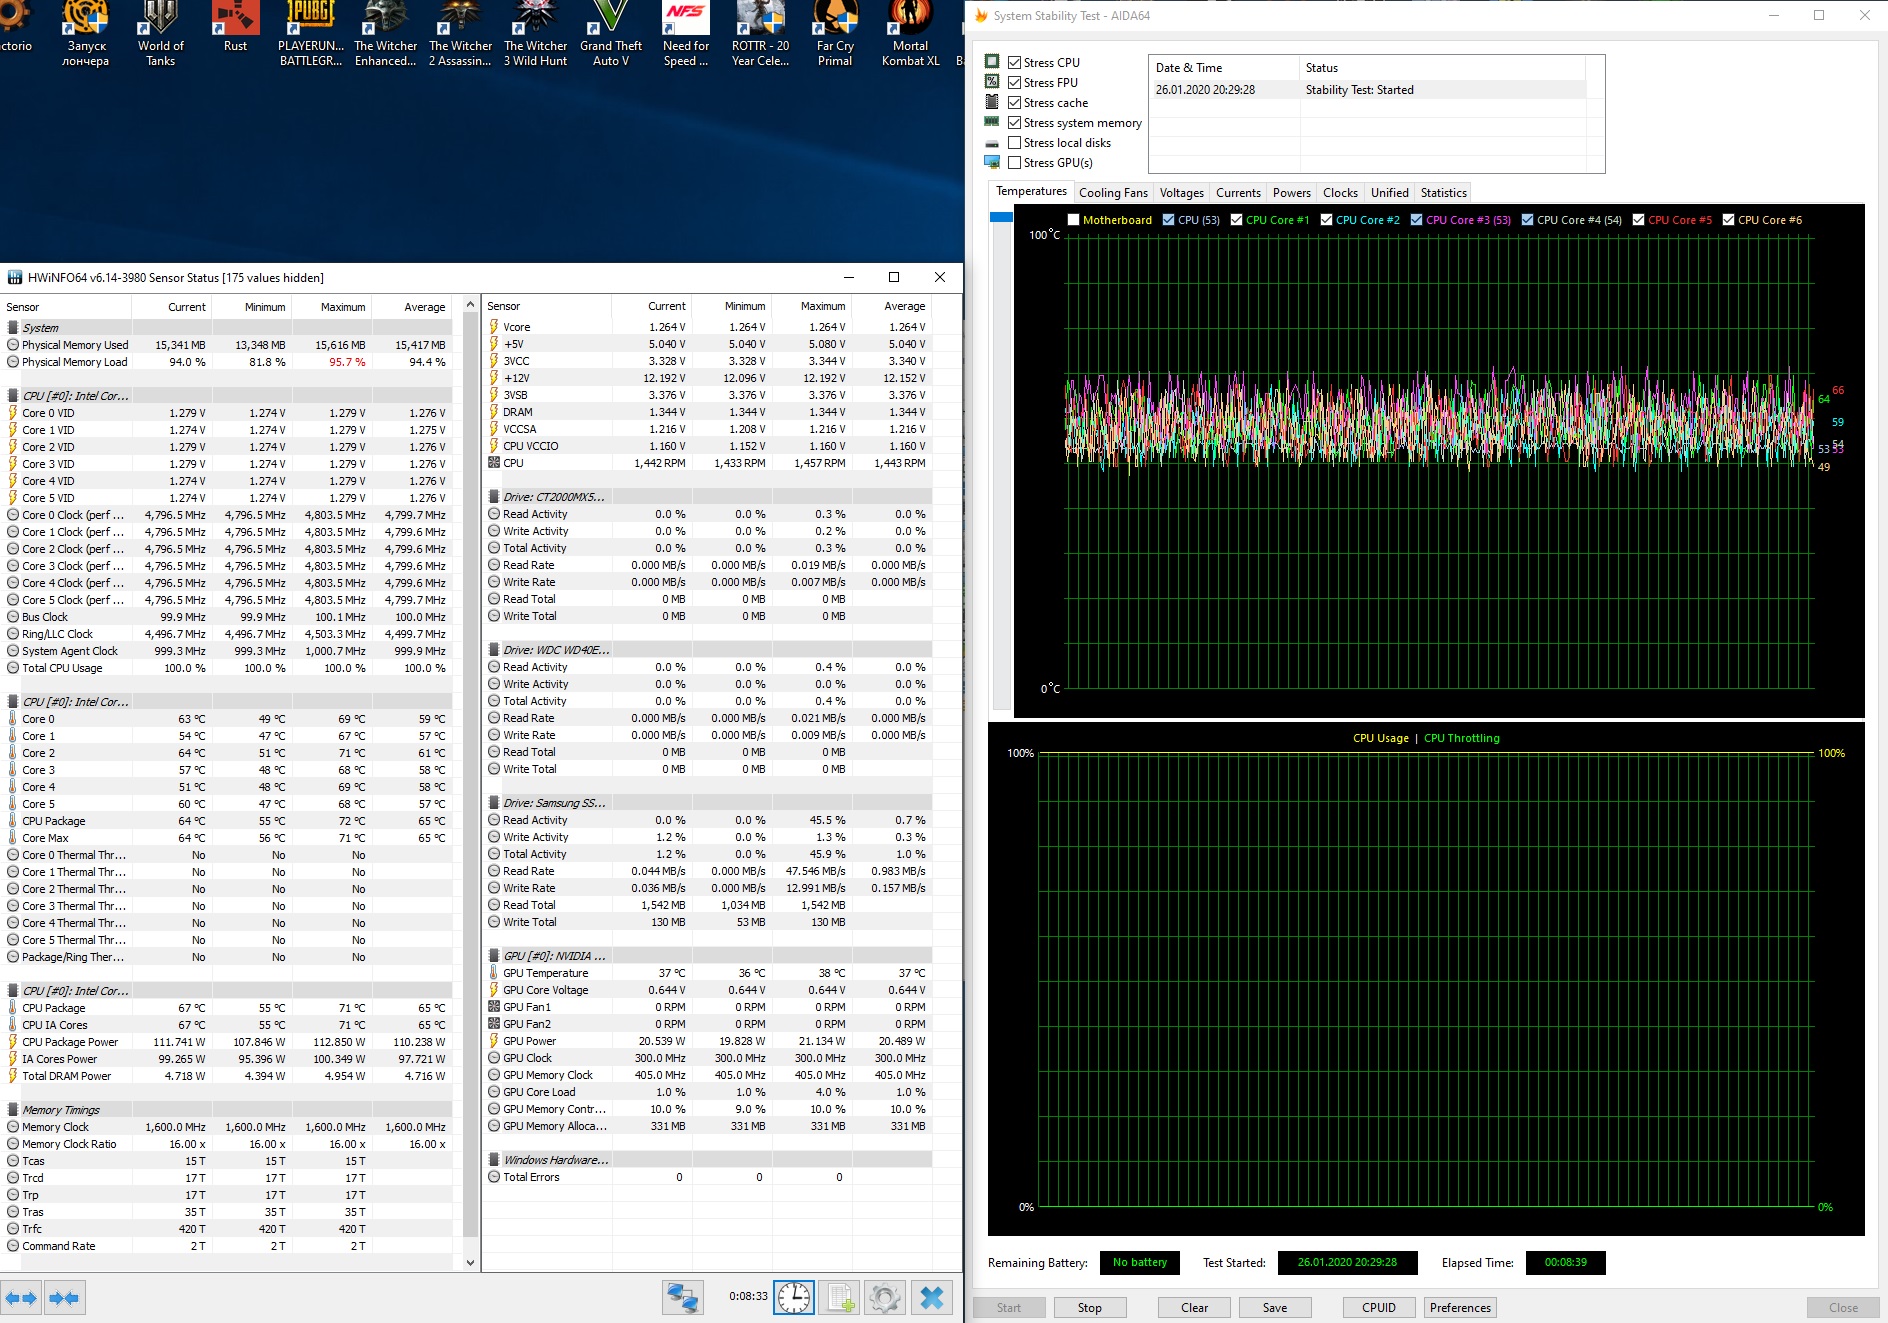Screen dimensions: 1888x1323
Task: Click the expand columns arrows button in HWiNFO
Action: tap(21, 1298)
